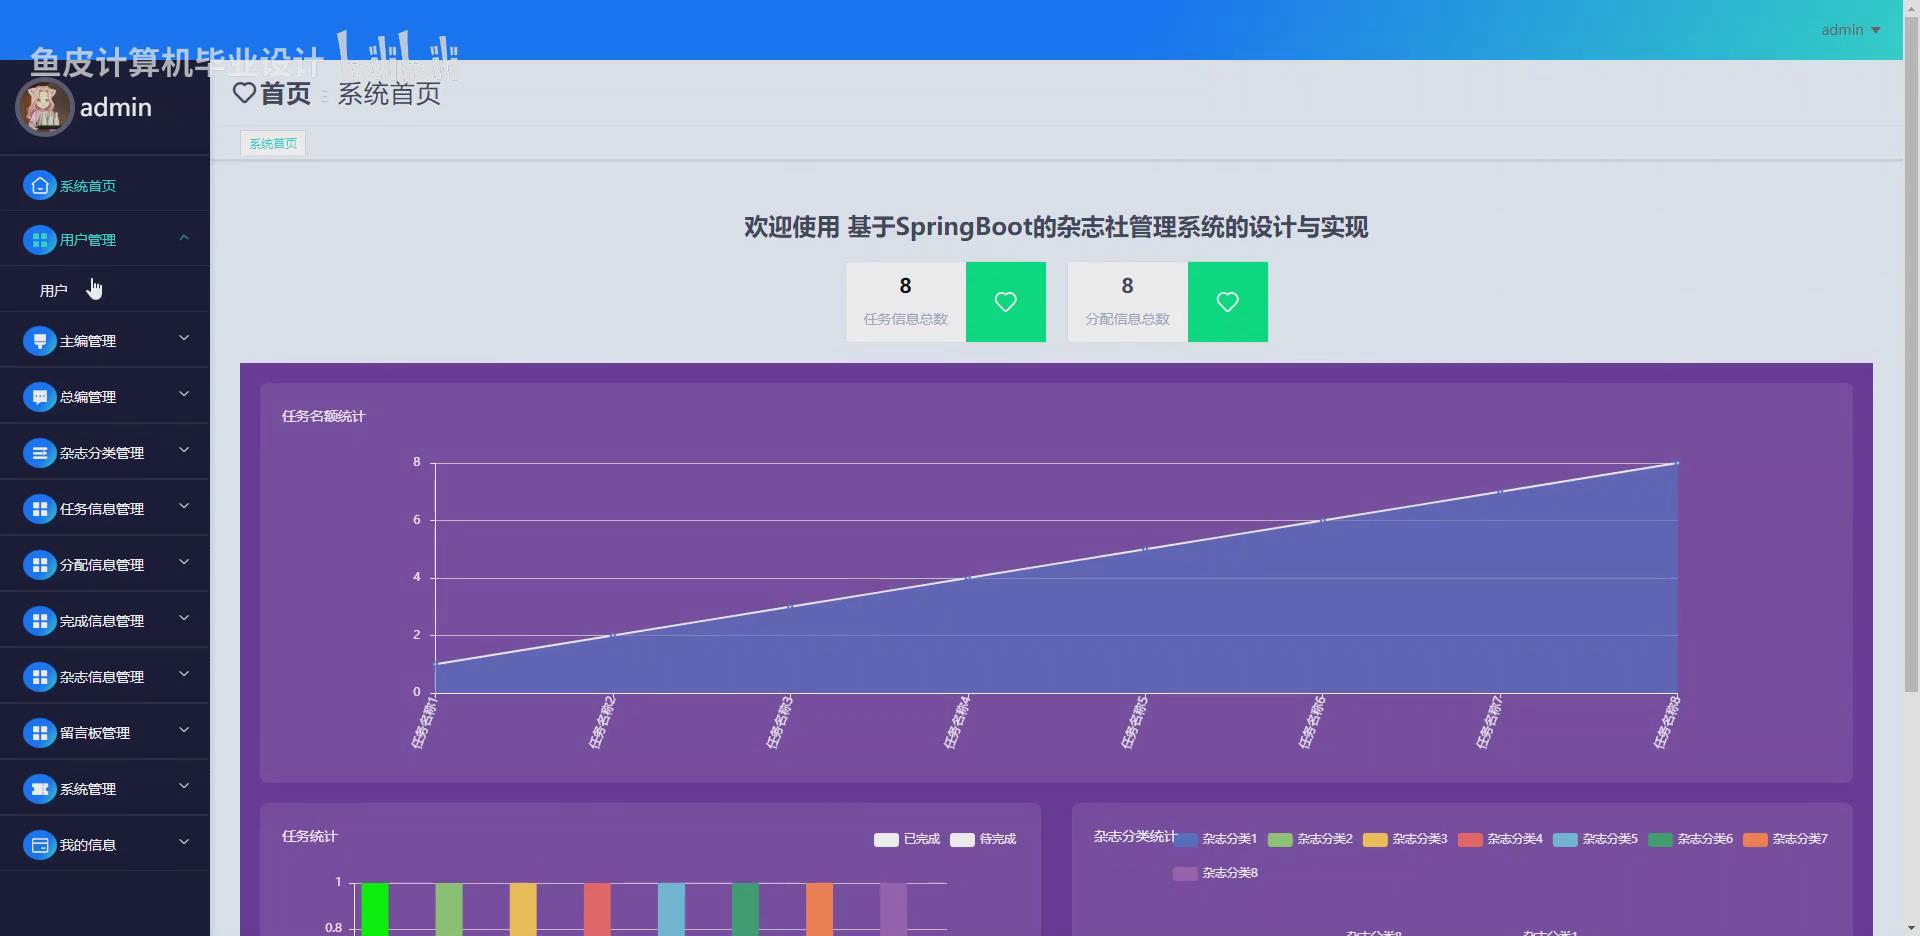Click the admin avatar picture
Screen dimensions: 1920x936
44,107
